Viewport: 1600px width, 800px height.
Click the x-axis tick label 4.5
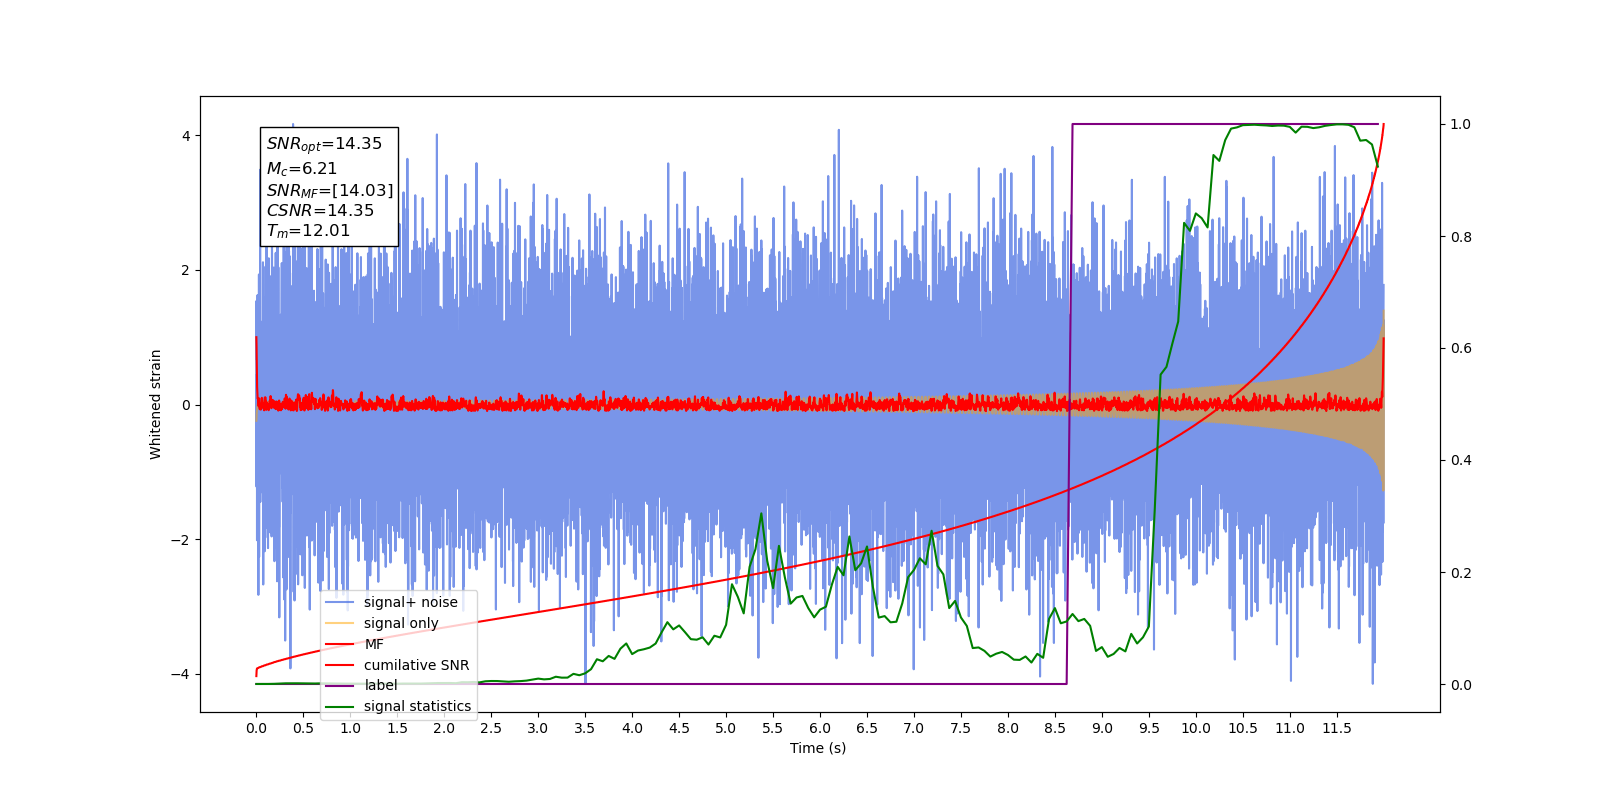point(679,728)
